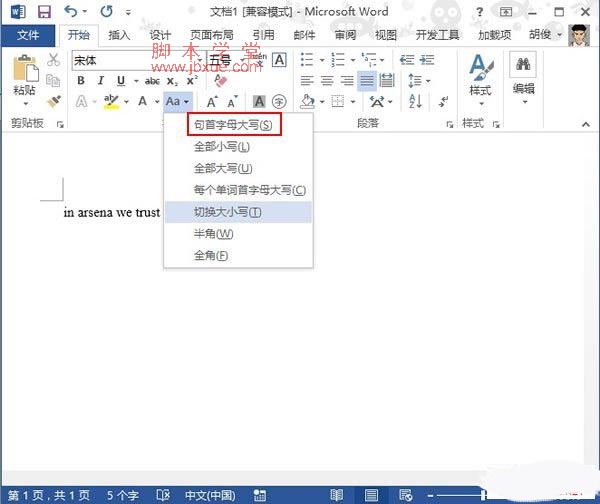Click the text highlight color button
The height and width of the screenshot is (504, 600).
(x=111, y=102)
